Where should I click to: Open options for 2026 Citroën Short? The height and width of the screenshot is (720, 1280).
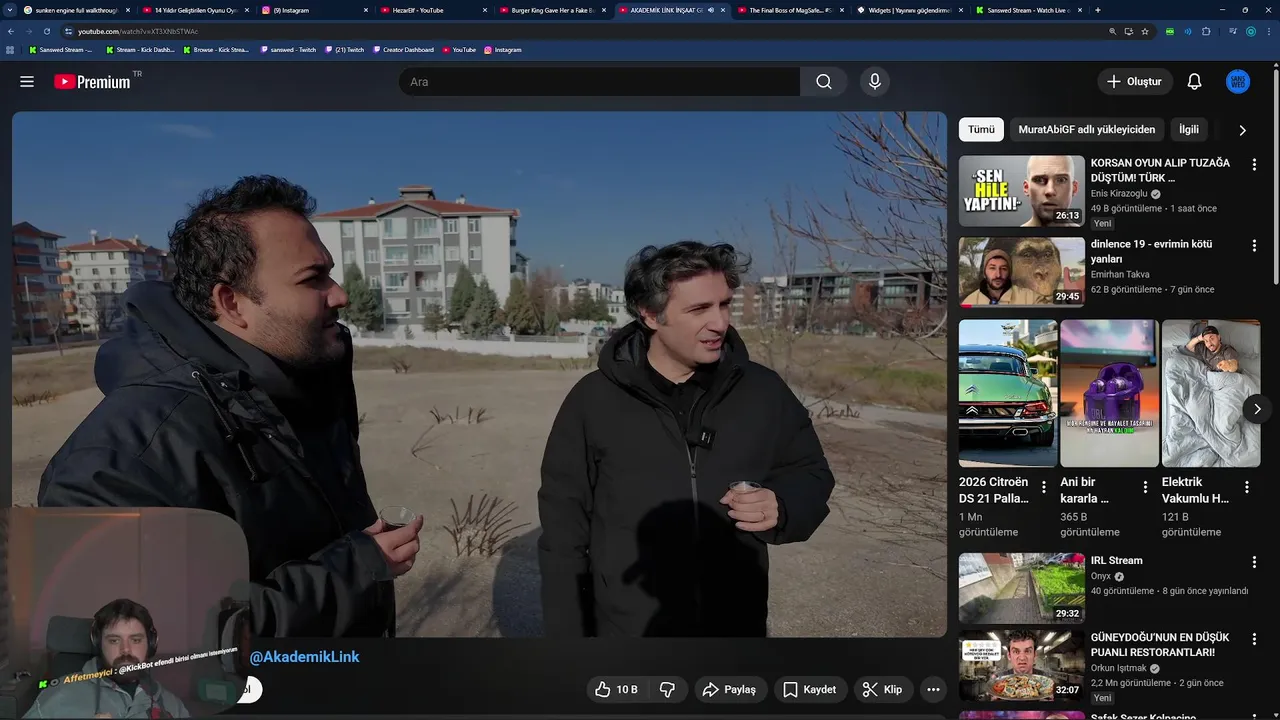click(1044, 487)
